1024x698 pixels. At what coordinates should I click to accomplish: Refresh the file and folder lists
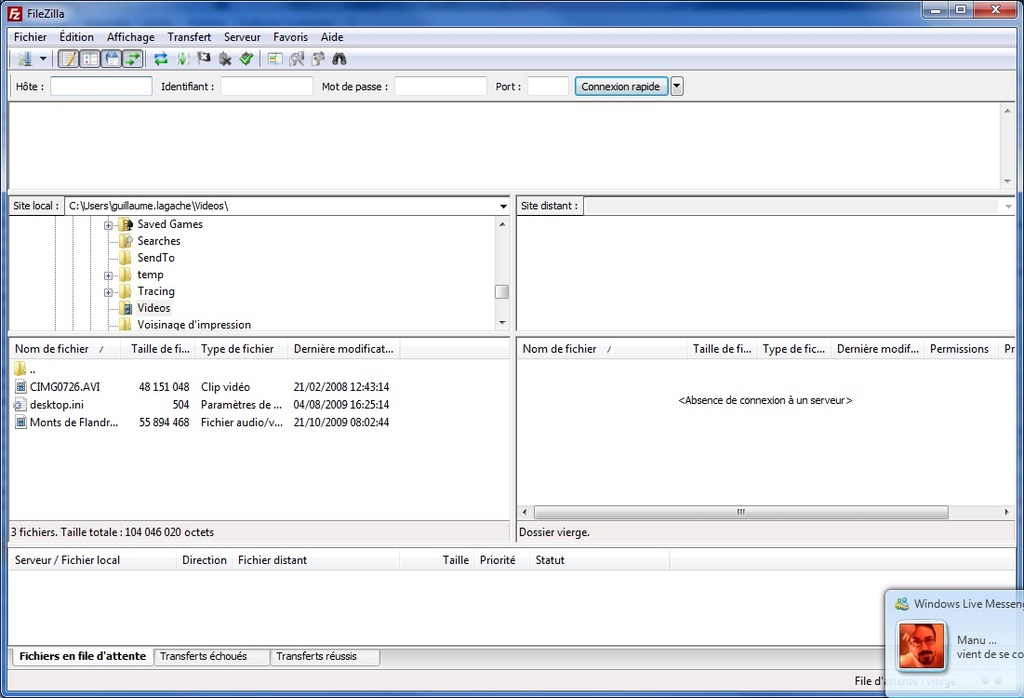pos(160,59)
